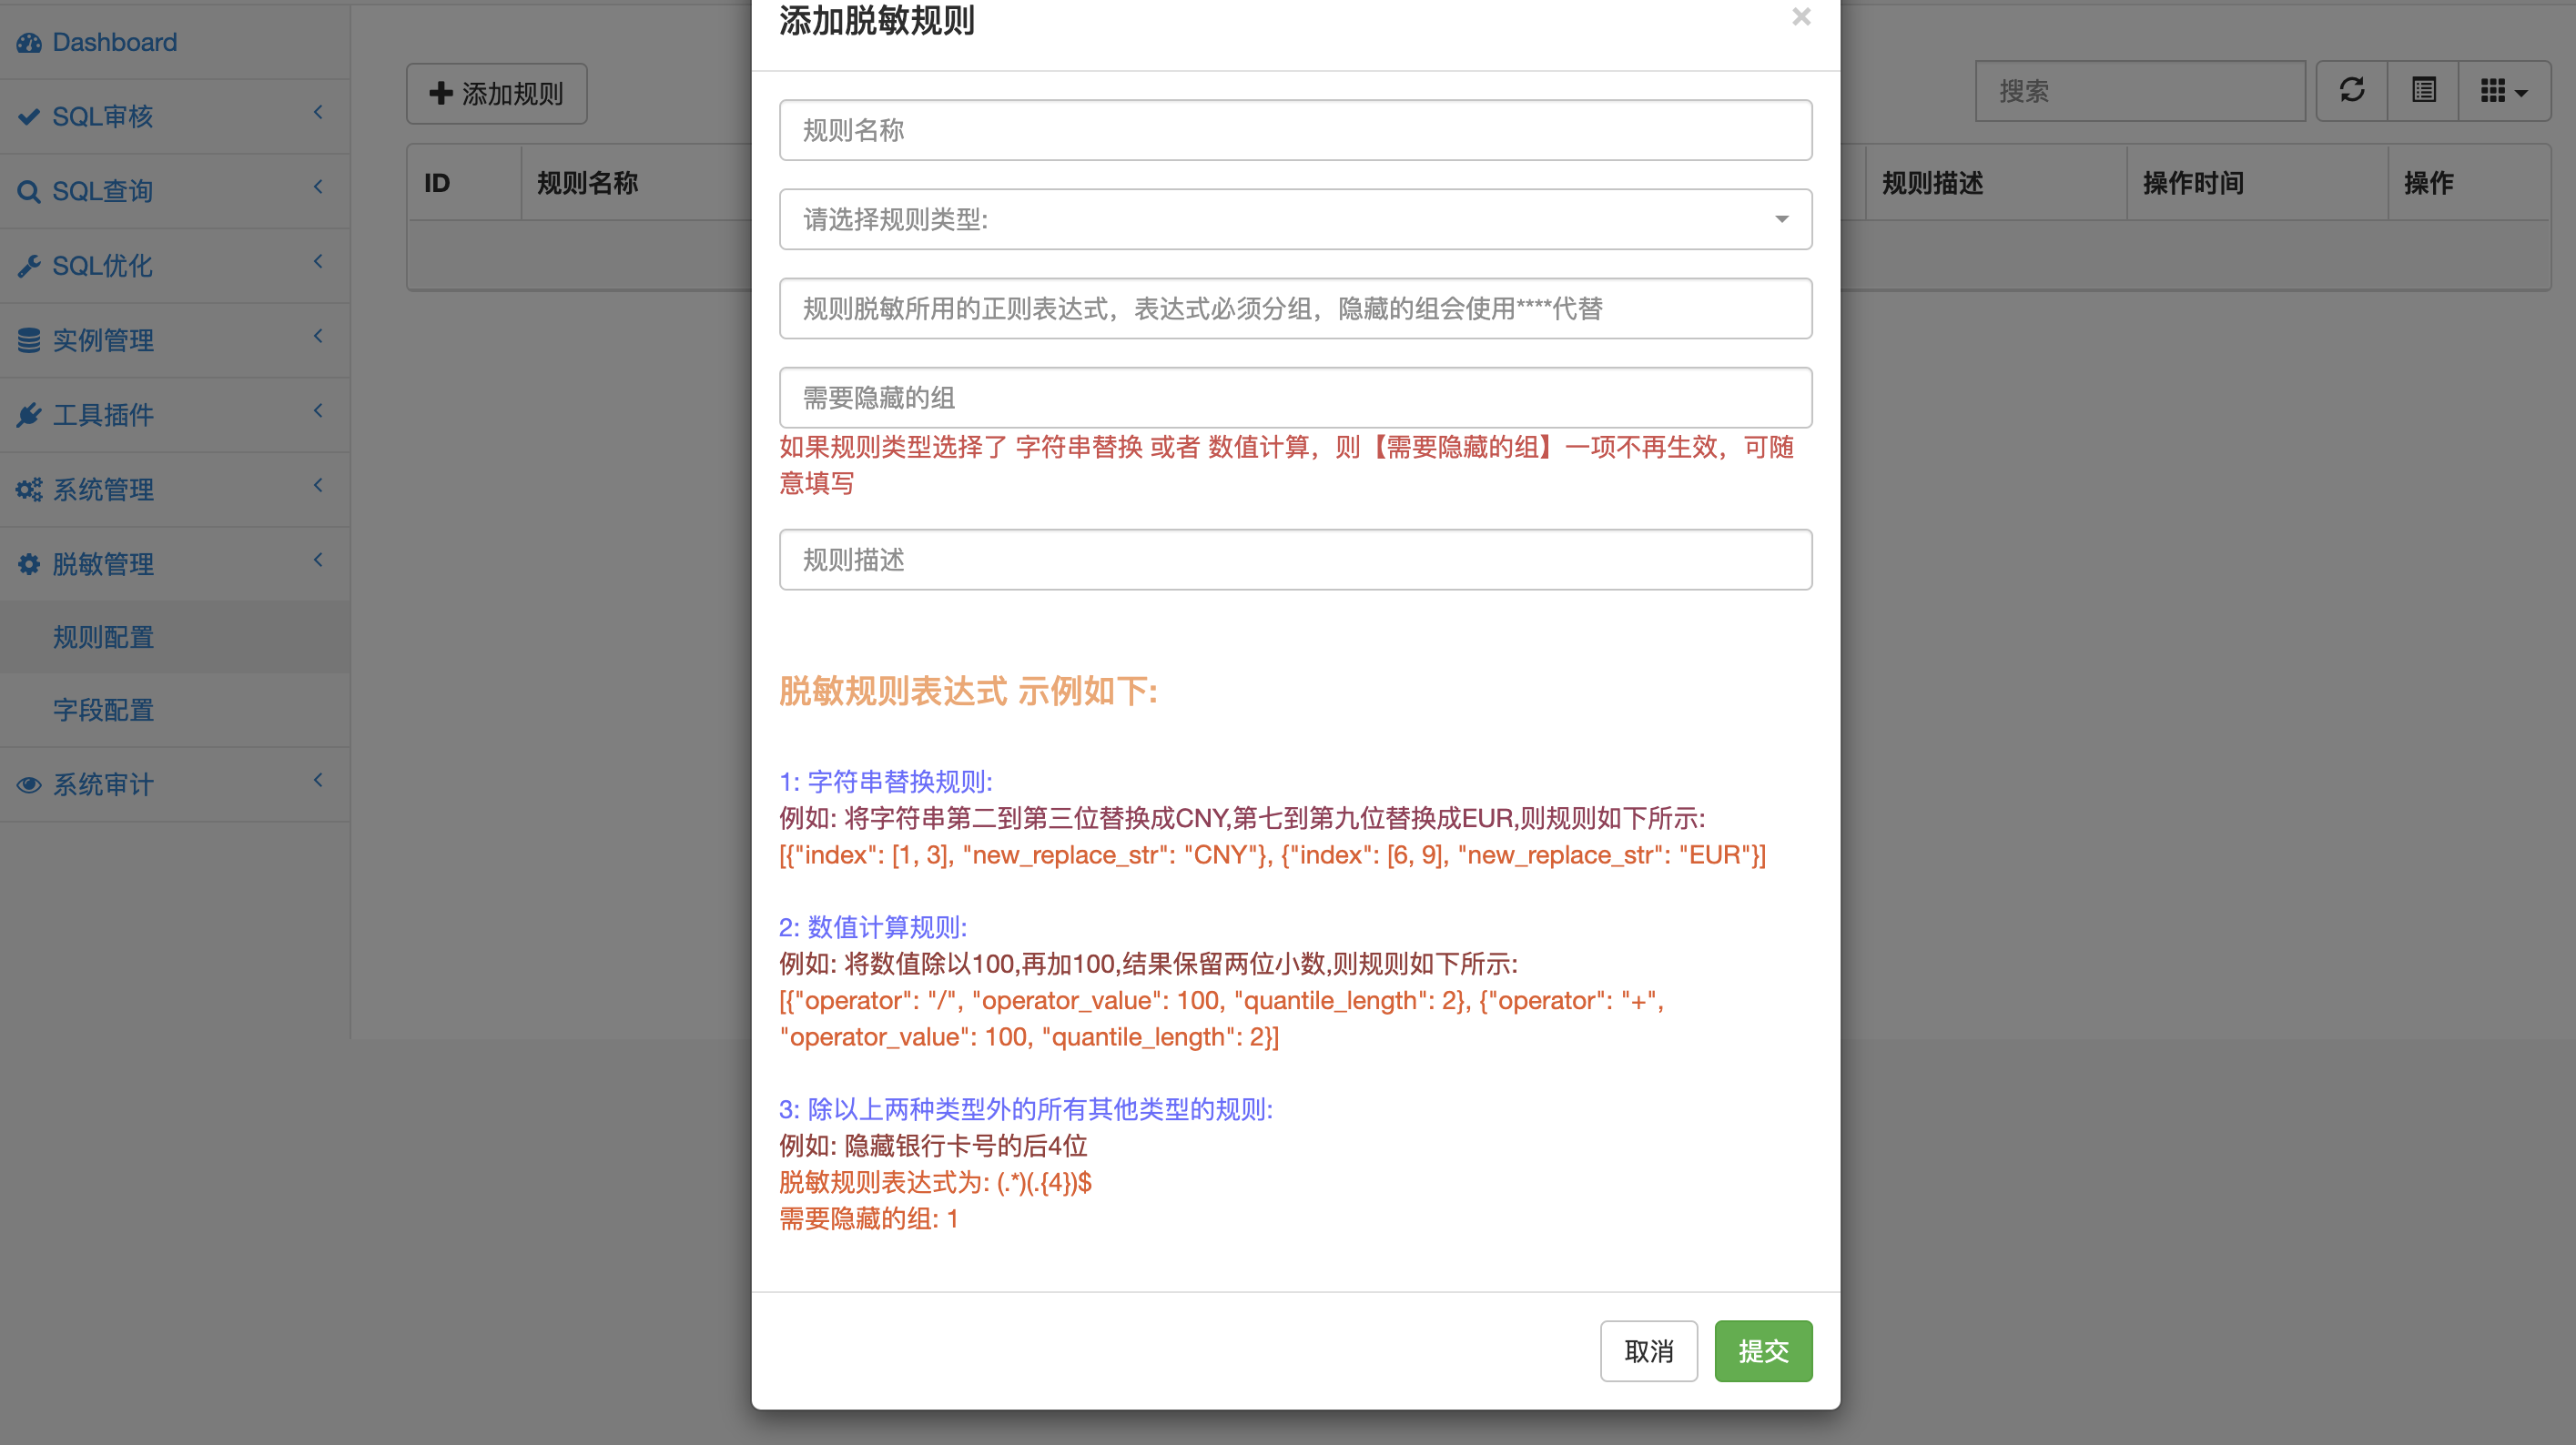This screenshot has height=1445, width=2576.
Task: Open the columns grid dropdown
Action: (x=2503, y=91)
